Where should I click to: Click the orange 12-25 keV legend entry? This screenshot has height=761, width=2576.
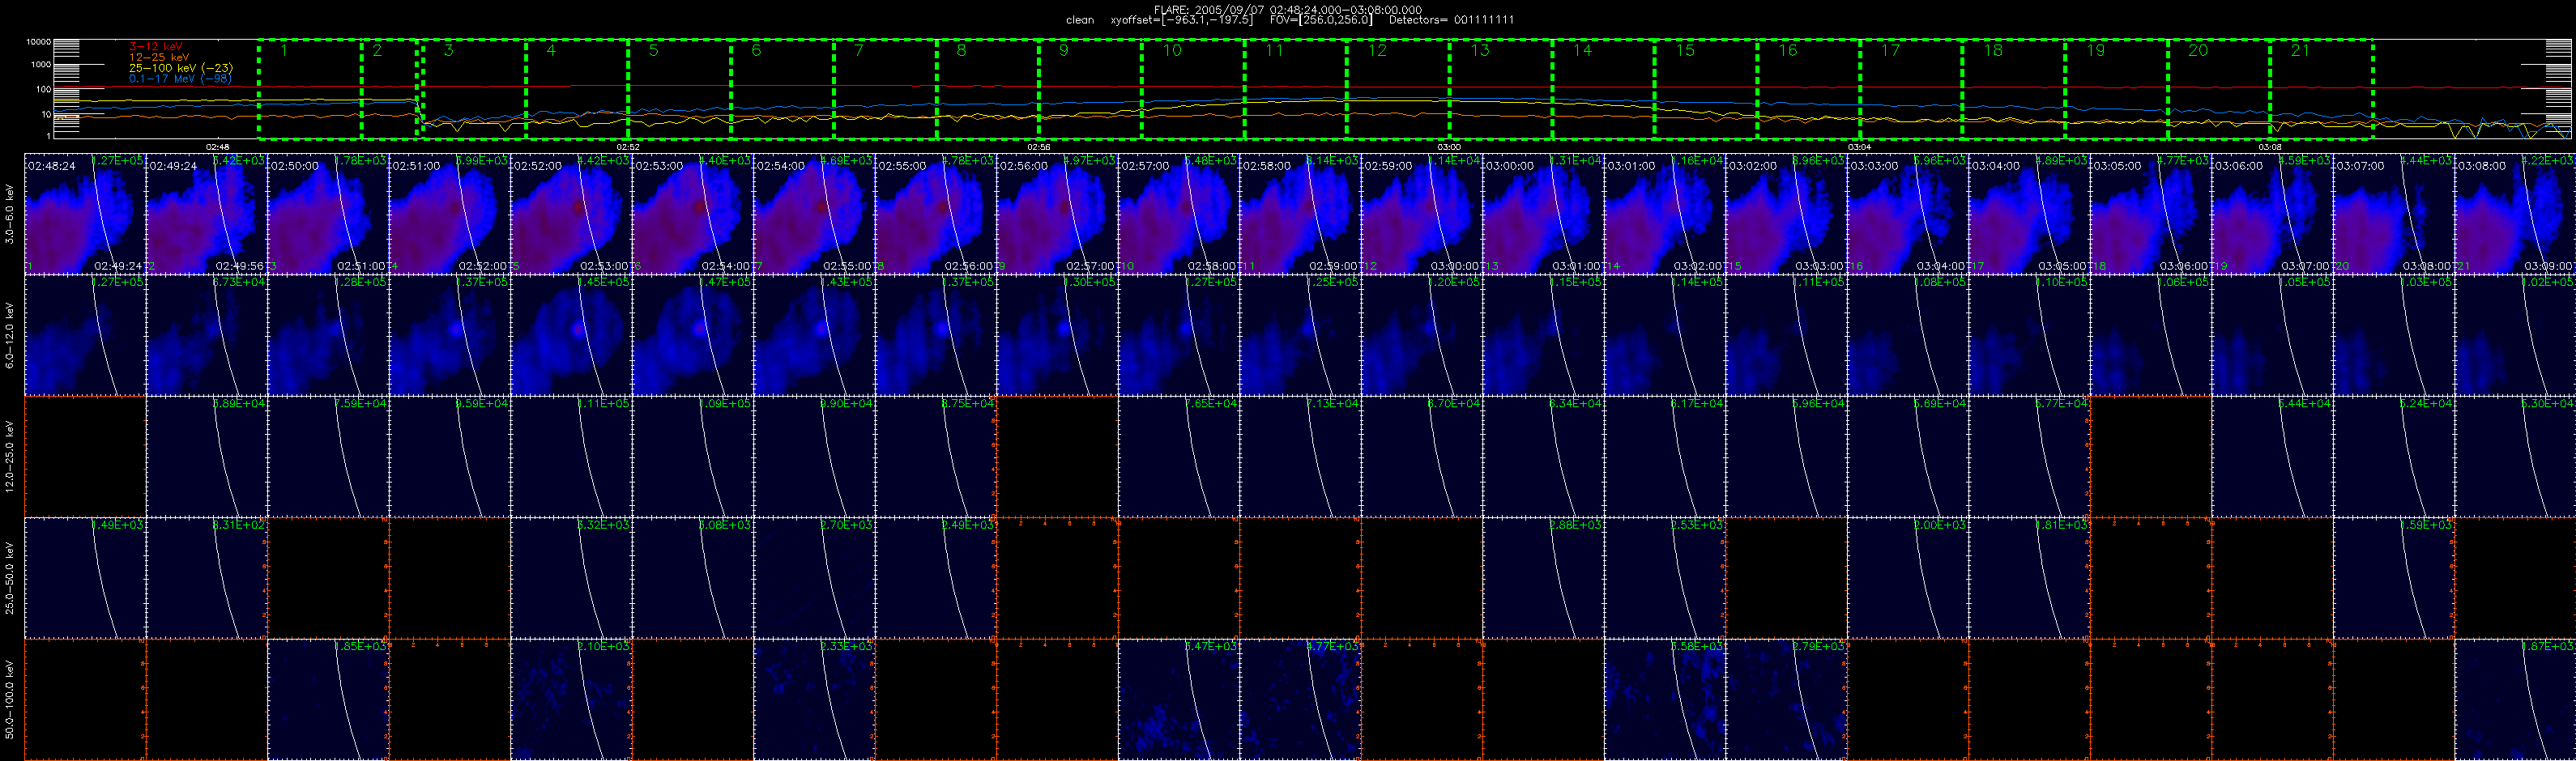coord(159,57)
